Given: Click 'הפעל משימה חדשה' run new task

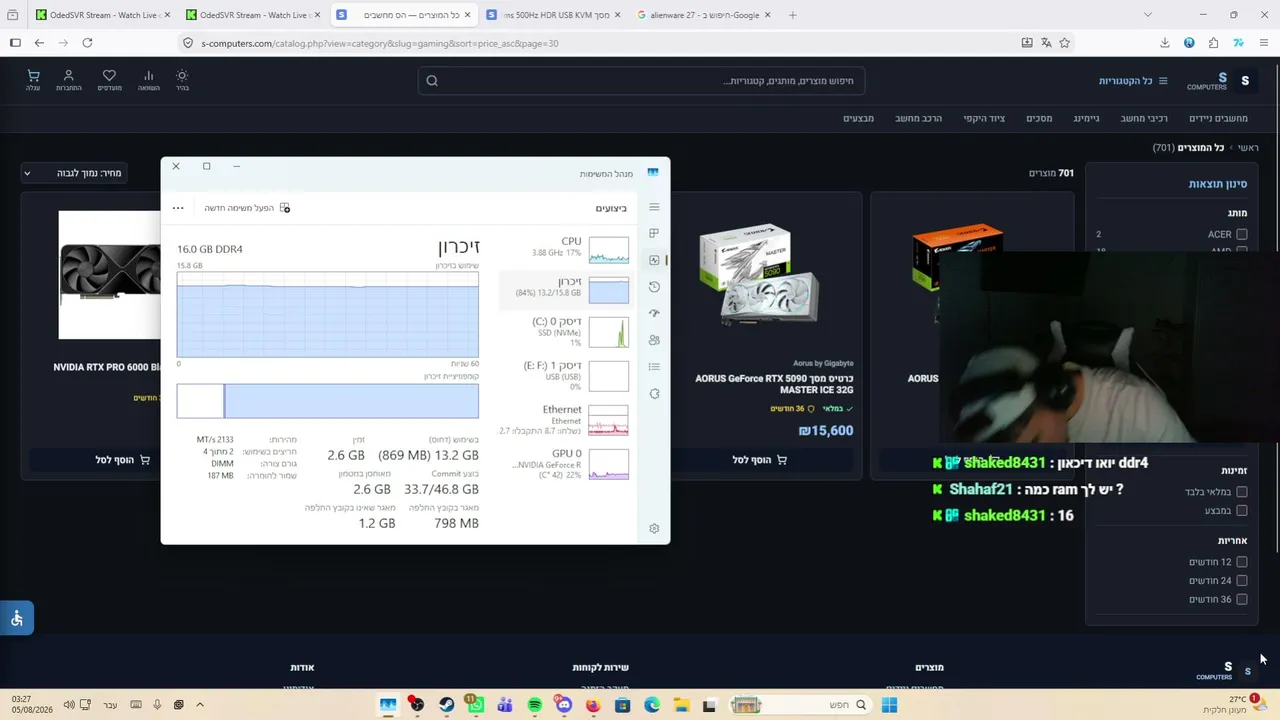Looking at the screenshot, I should (247, 208).
